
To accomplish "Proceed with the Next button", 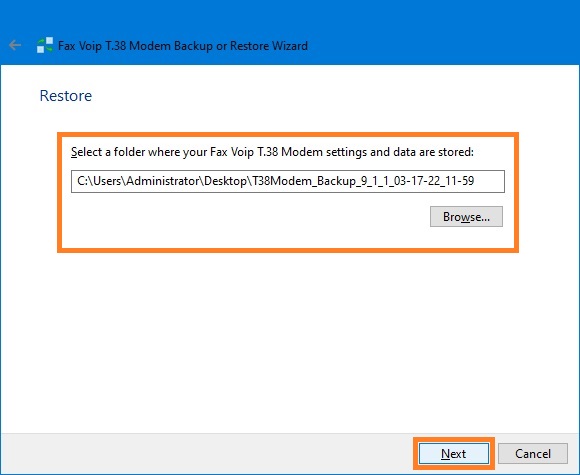I will coord(454,454).
